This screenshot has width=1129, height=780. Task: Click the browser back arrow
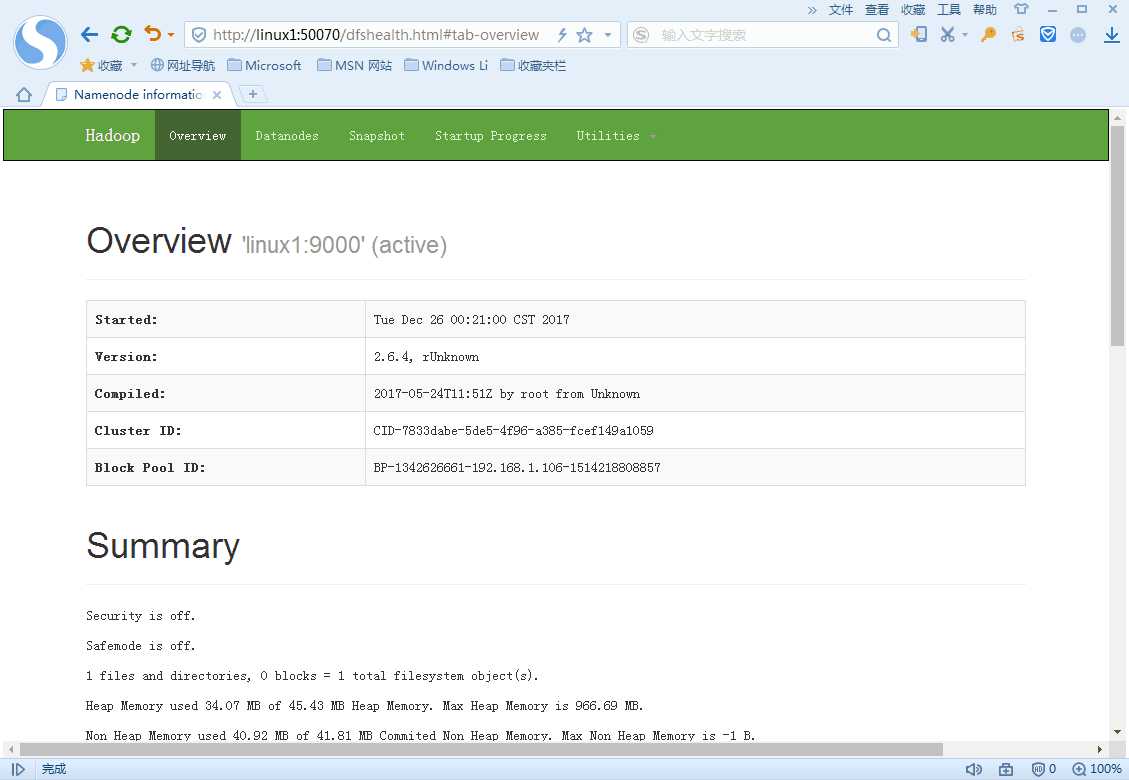(x=89, y=34)
